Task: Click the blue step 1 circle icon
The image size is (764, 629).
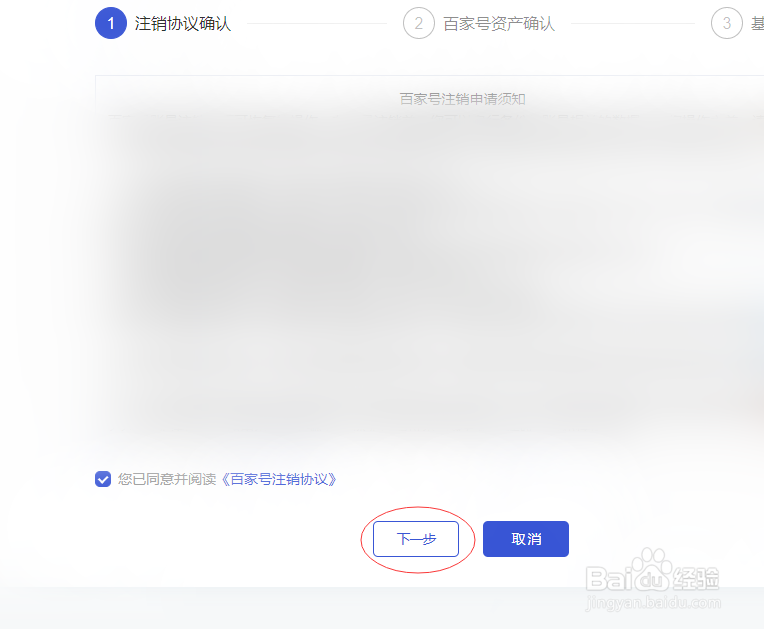Action: [111, 23]
